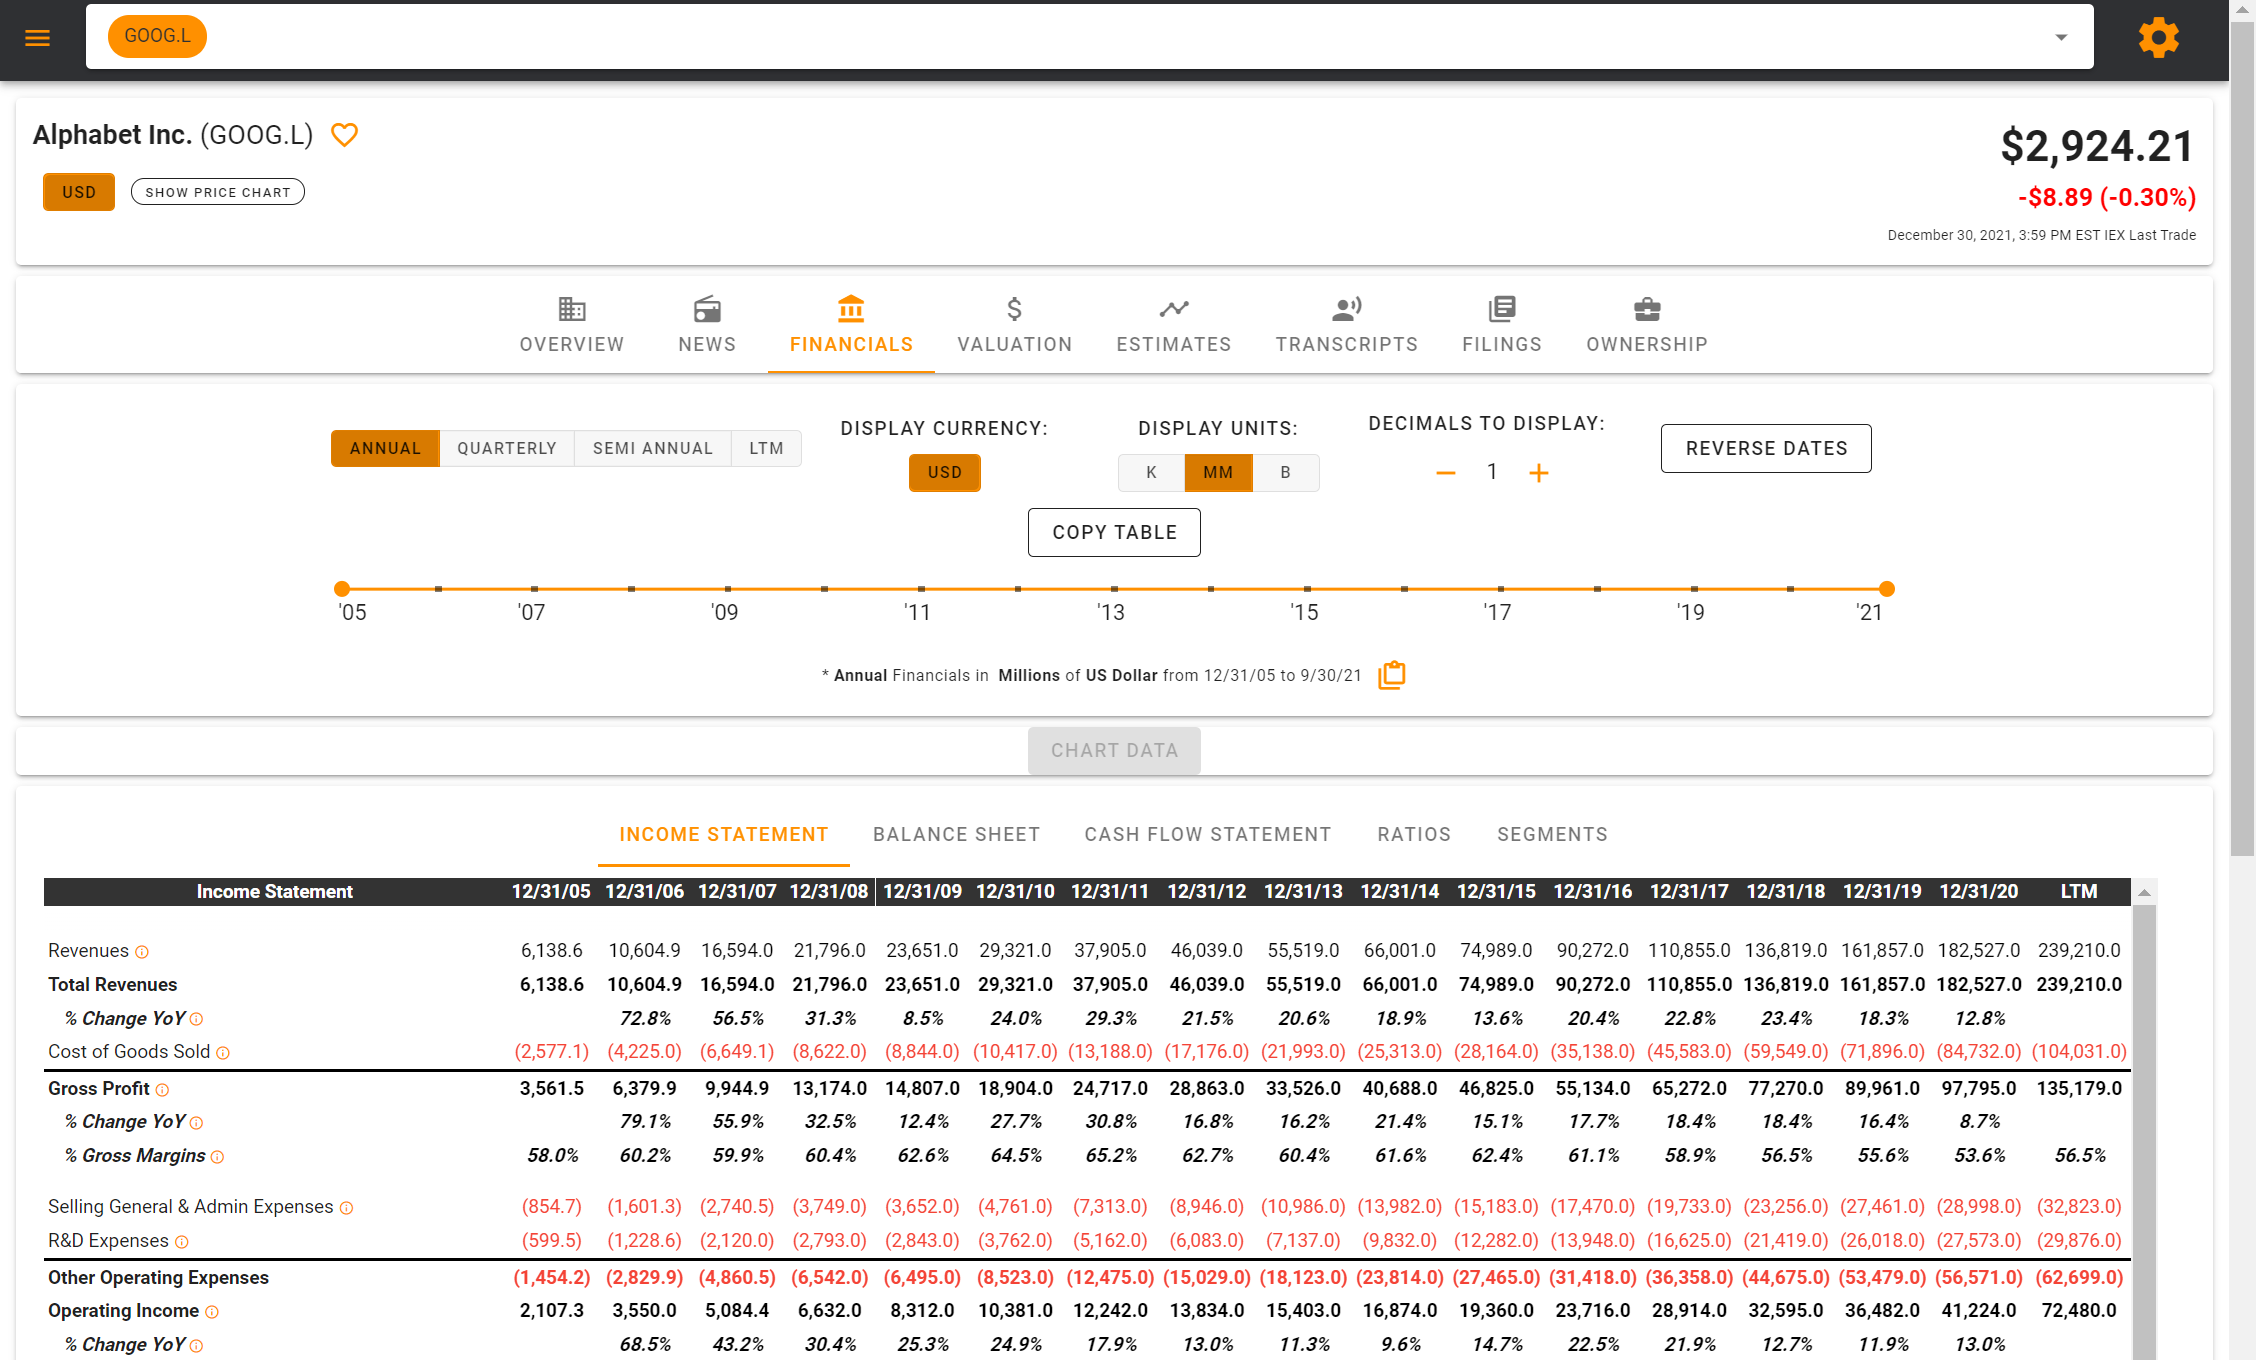Increase decimals with the plus icon
The image size is (2256, 1360).
(1539, 473)
